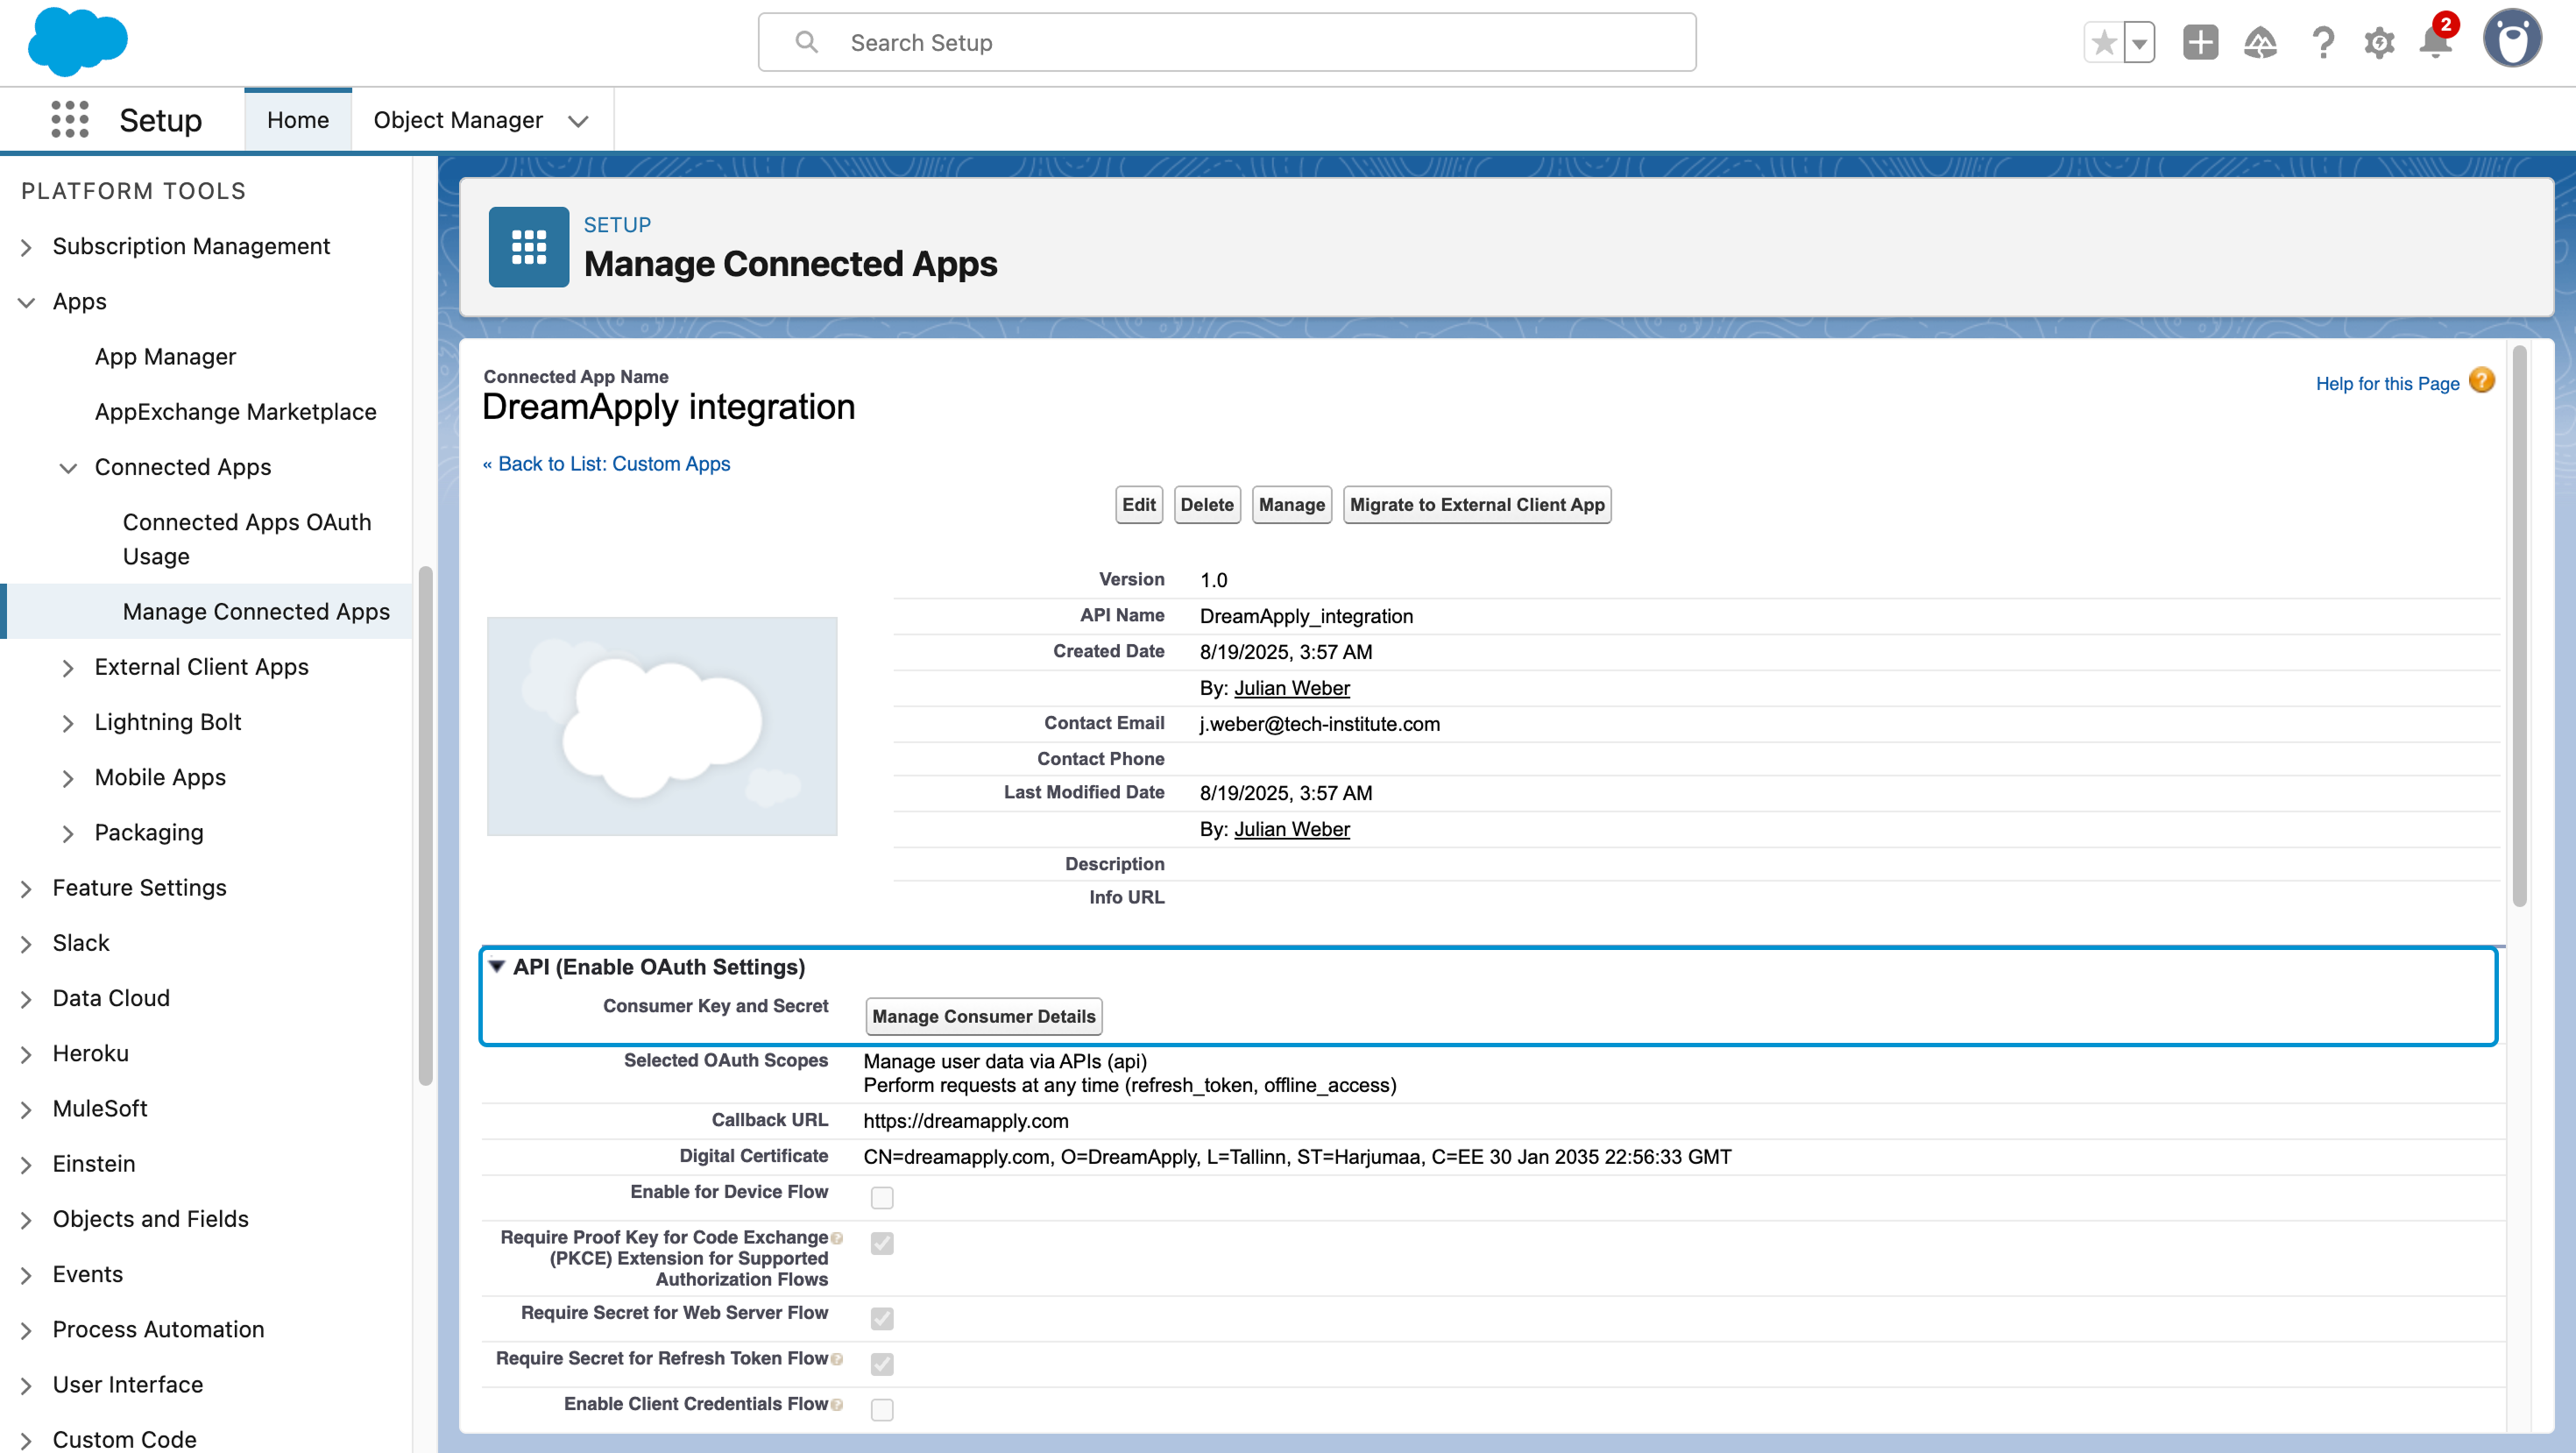This screenshot has height=1453, width=2576.
Task: Toggle Enable Client Credentials Flow checkbox
Action: [x=882, y=1409]
